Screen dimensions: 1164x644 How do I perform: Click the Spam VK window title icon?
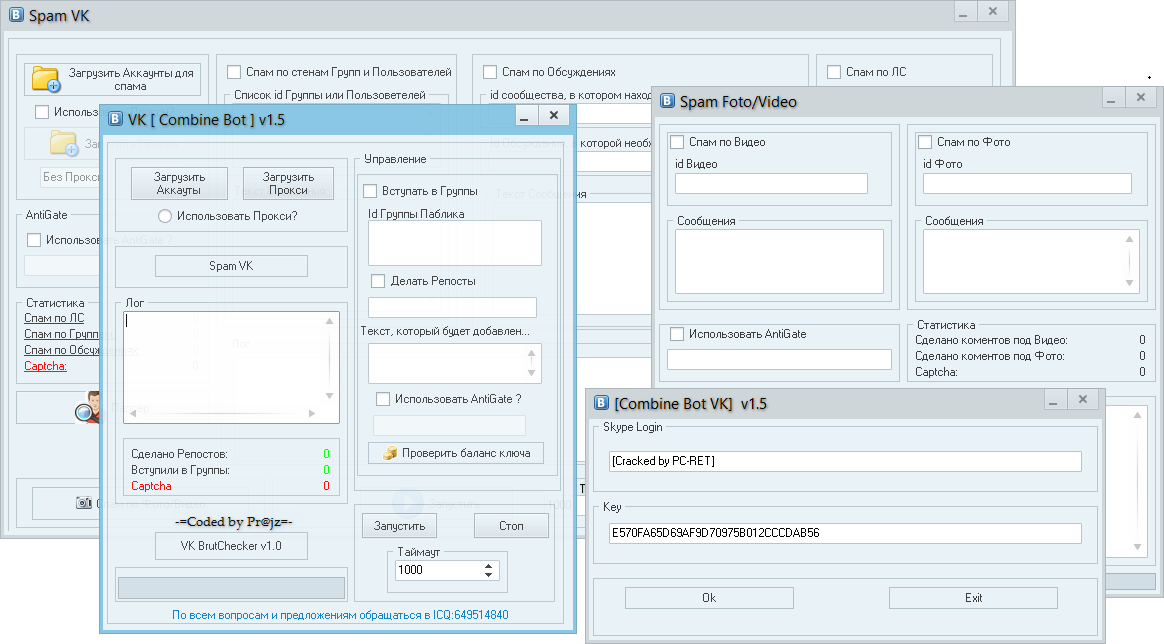pos(16,15)
